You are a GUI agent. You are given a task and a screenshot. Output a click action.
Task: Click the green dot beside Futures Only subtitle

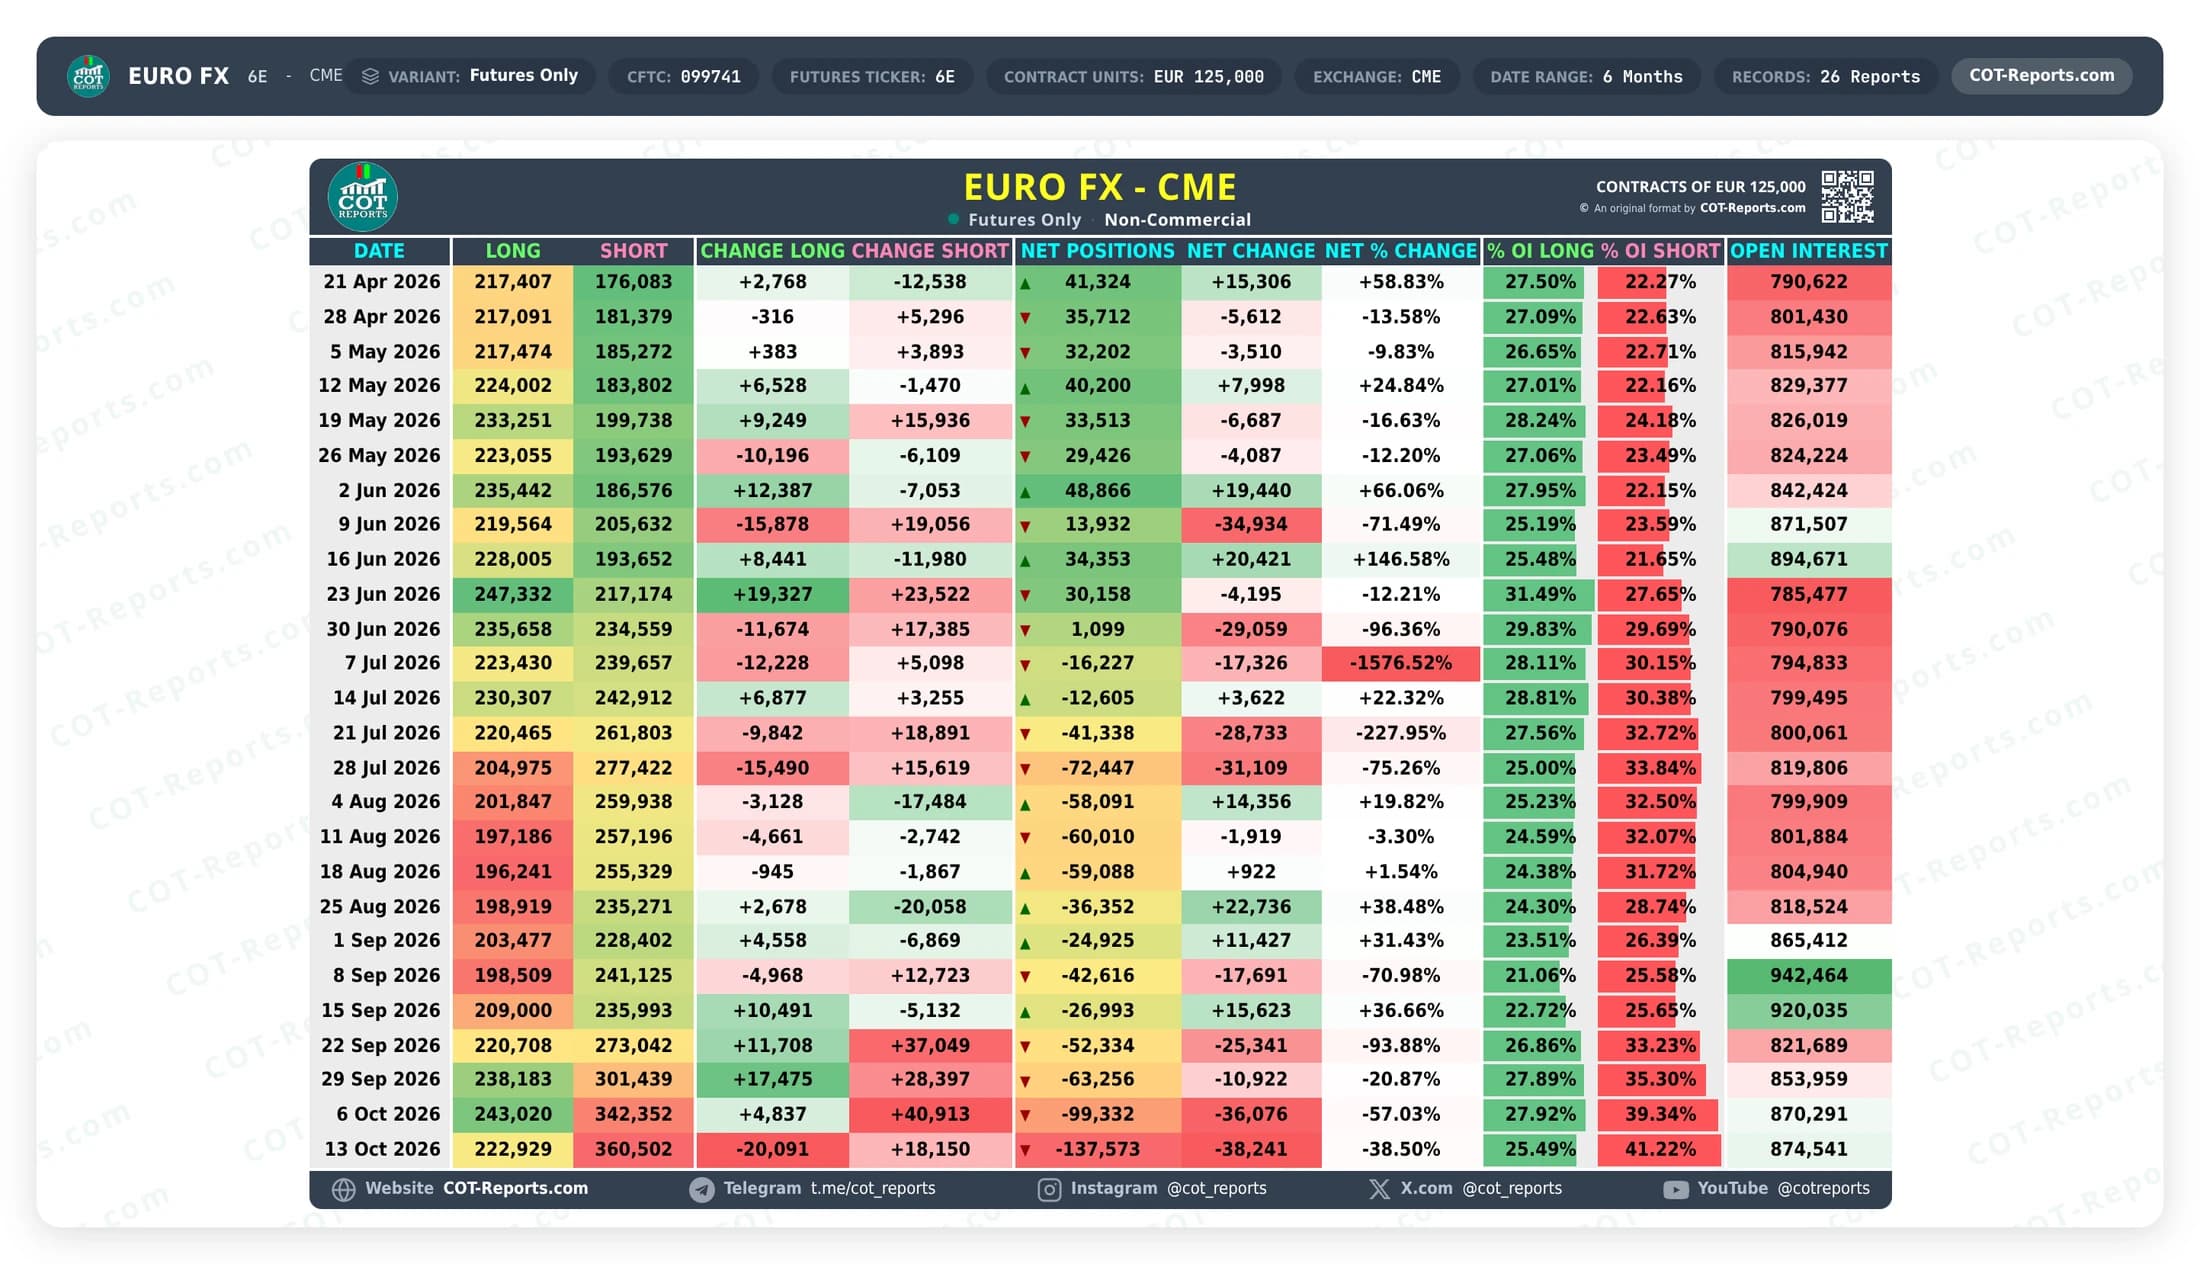[x=953, y=219]
